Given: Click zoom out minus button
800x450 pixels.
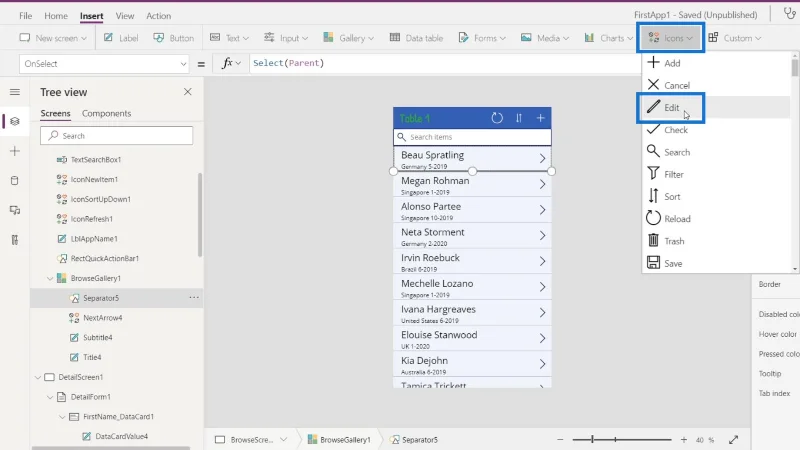Looking at the screenshot, I should 560,439.
